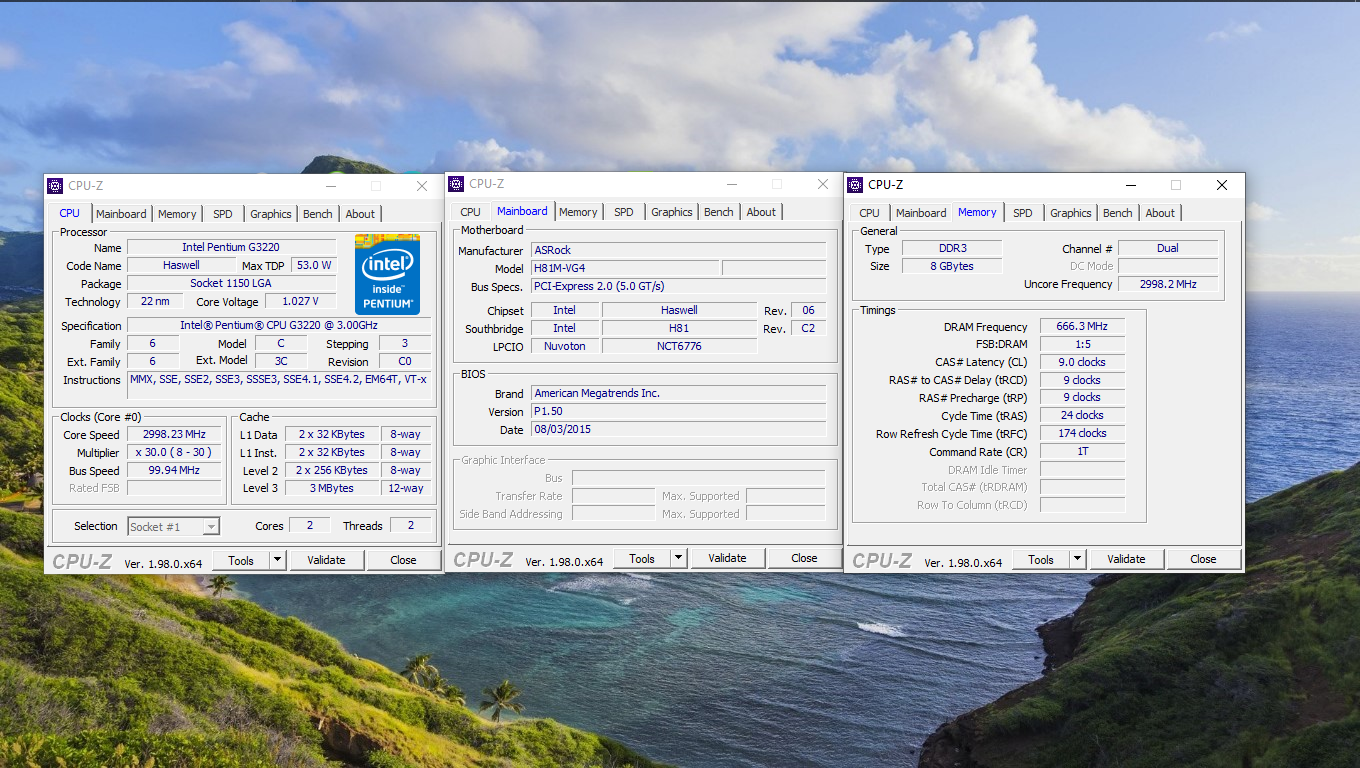The image size is (1360, 768).
Task: Click the Multiplier value x 30.0
Action: pos(174,453)
